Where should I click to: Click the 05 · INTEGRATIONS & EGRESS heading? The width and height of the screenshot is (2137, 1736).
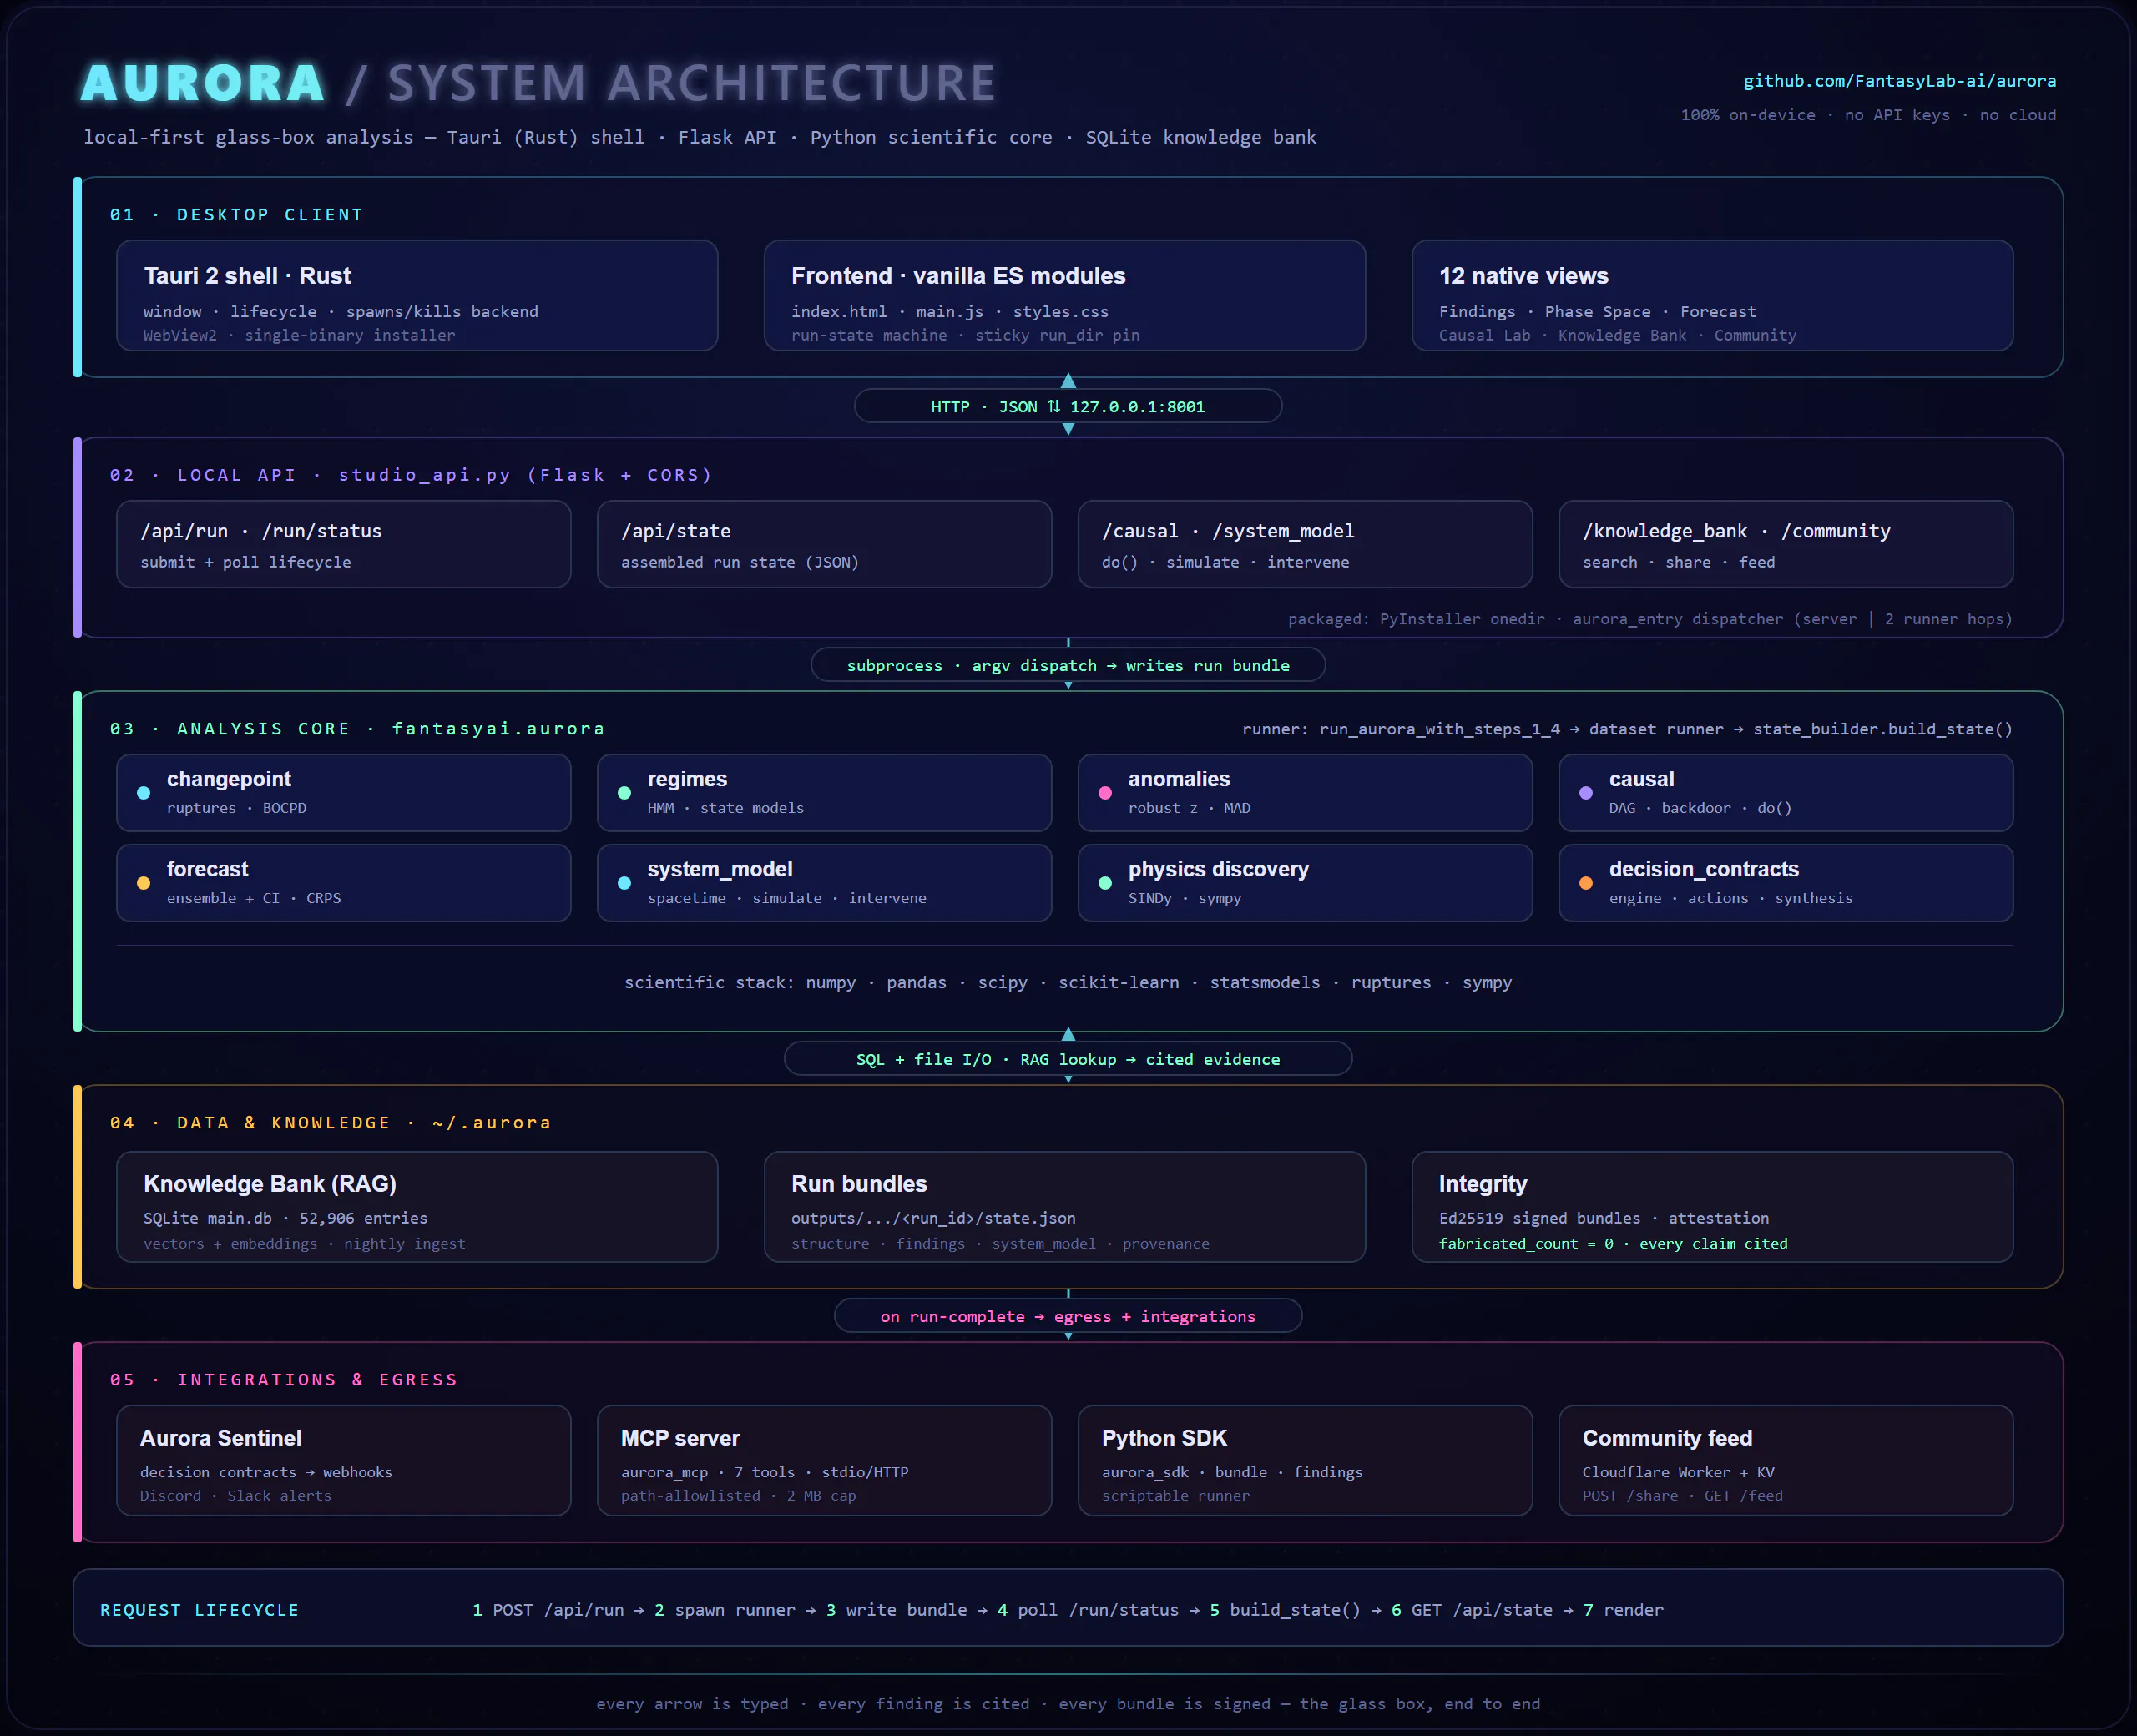point(284,1380)
